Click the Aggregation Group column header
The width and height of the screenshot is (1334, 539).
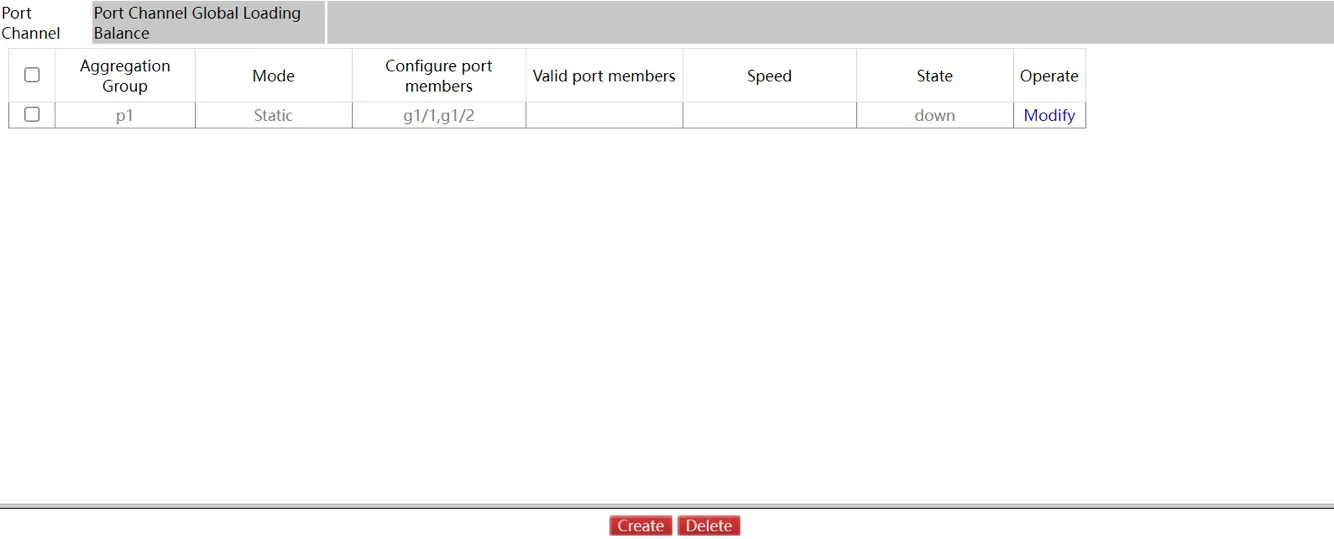pyautogui.click(x=125, y=76)
